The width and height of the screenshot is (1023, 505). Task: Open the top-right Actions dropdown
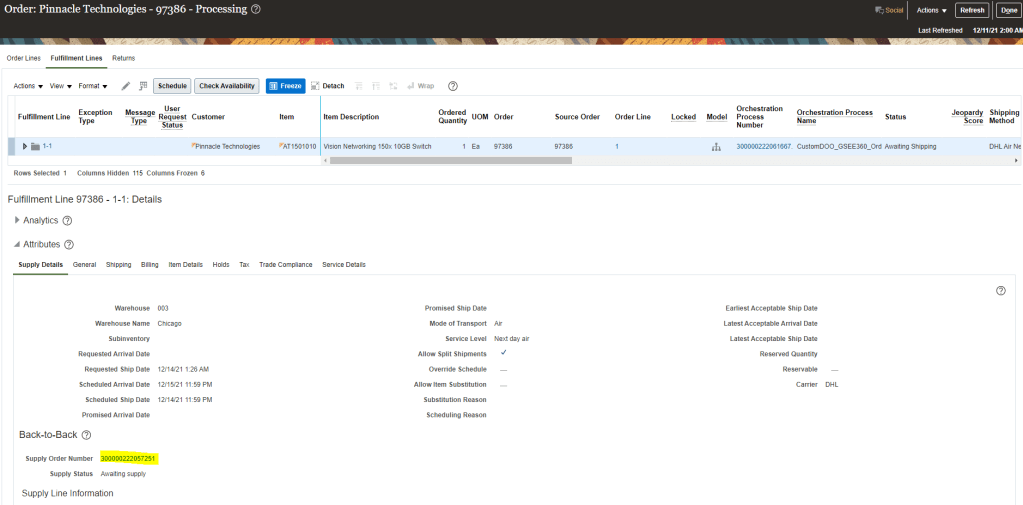[931, 10]
